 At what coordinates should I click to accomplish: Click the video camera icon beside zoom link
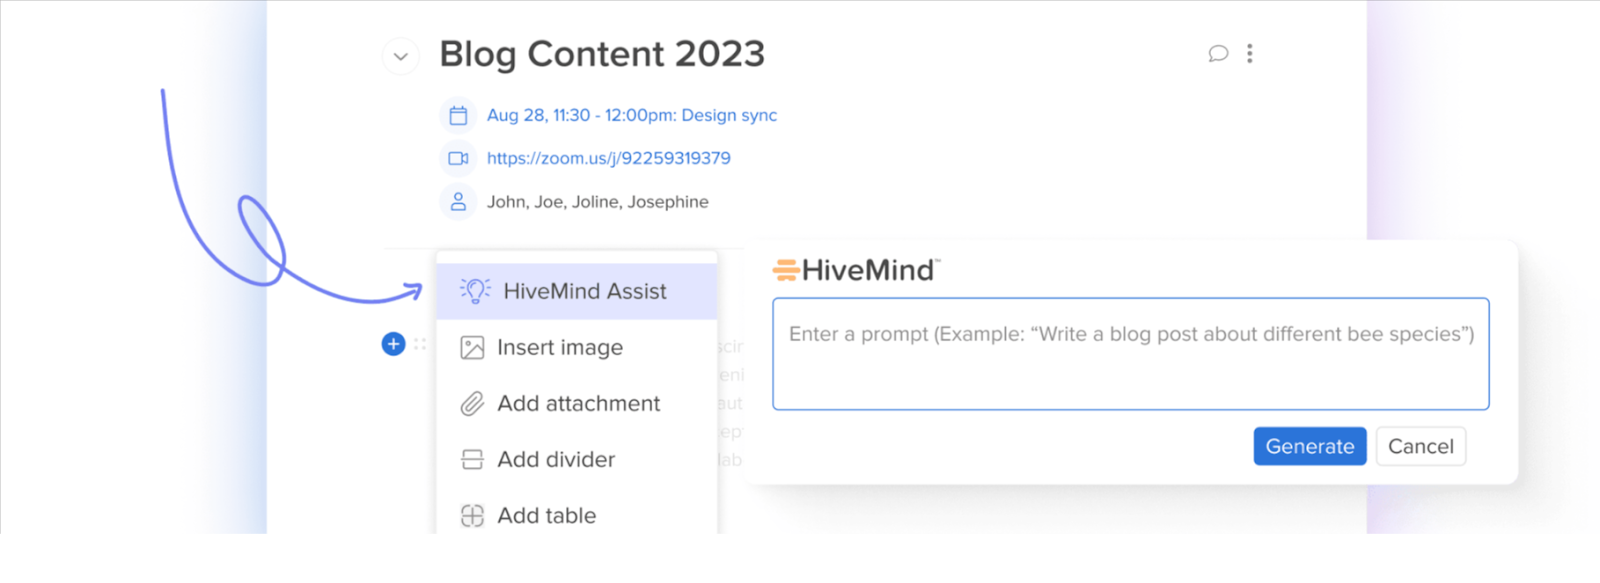pyautogui.click(x=458, y=158)
